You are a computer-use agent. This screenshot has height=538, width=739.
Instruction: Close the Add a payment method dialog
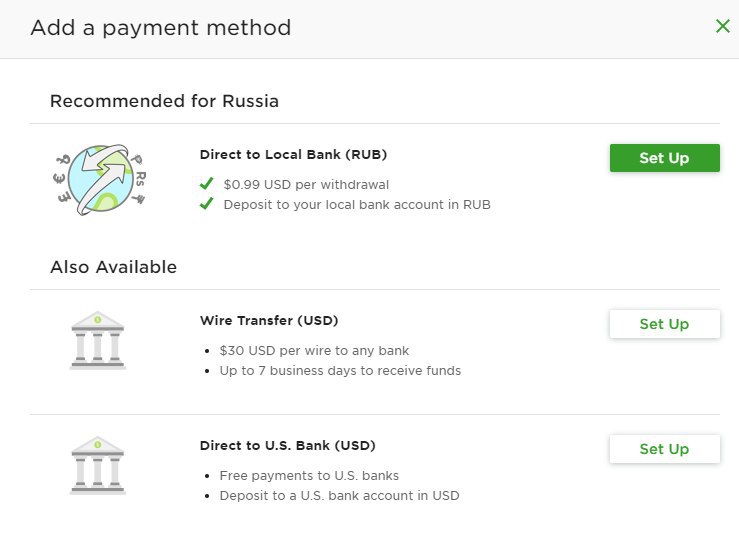(723, 26)
